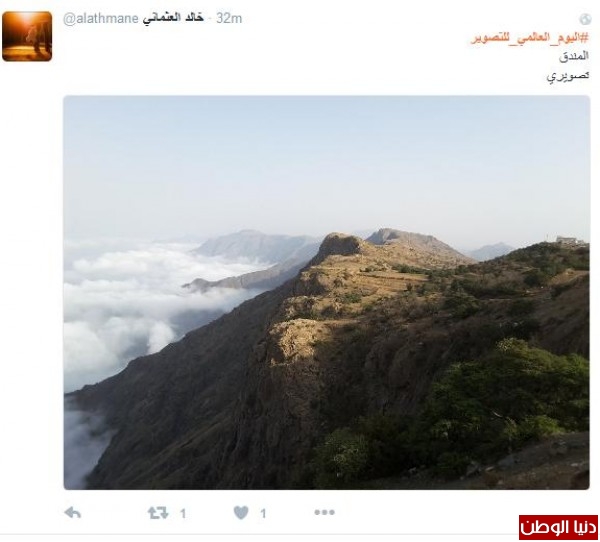Click the globe icon beside the tweet
Screen dimensions: 600x542
585,19
